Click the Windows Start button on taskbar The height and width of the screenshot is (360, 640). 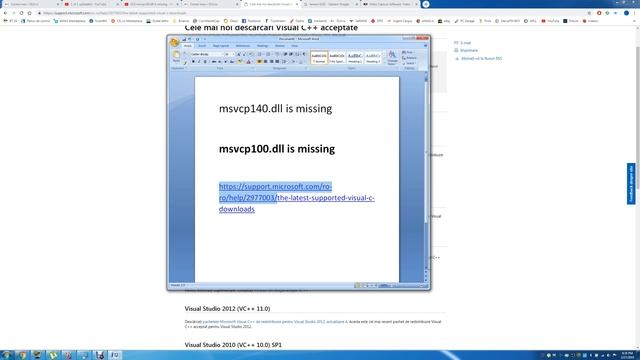pos(7,355)
